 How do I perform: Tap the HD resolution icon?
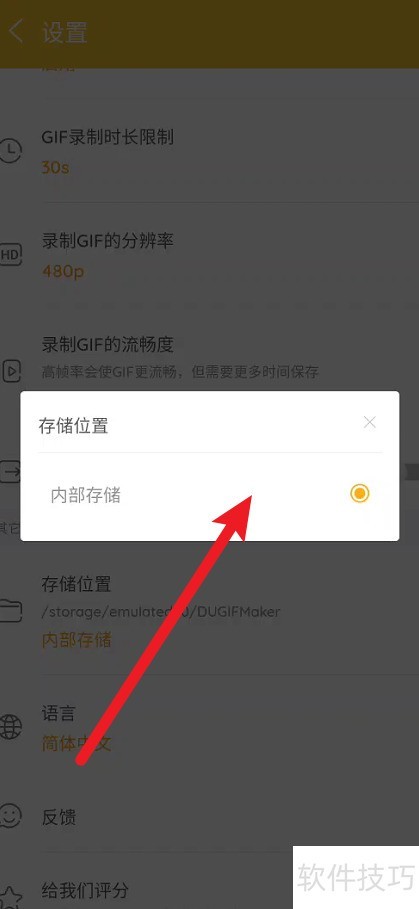[x=10, y=254]
